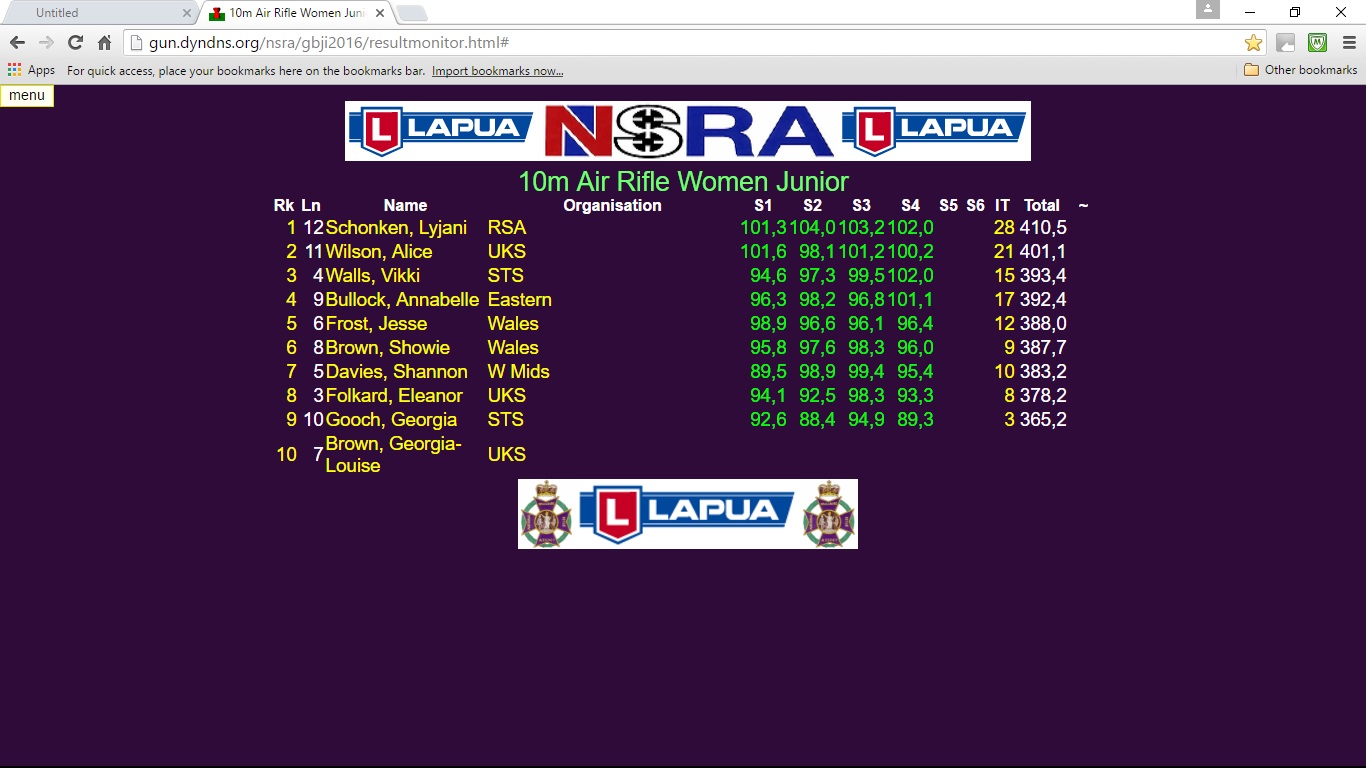
Task: Click the Total column header
Action: 1041,205
